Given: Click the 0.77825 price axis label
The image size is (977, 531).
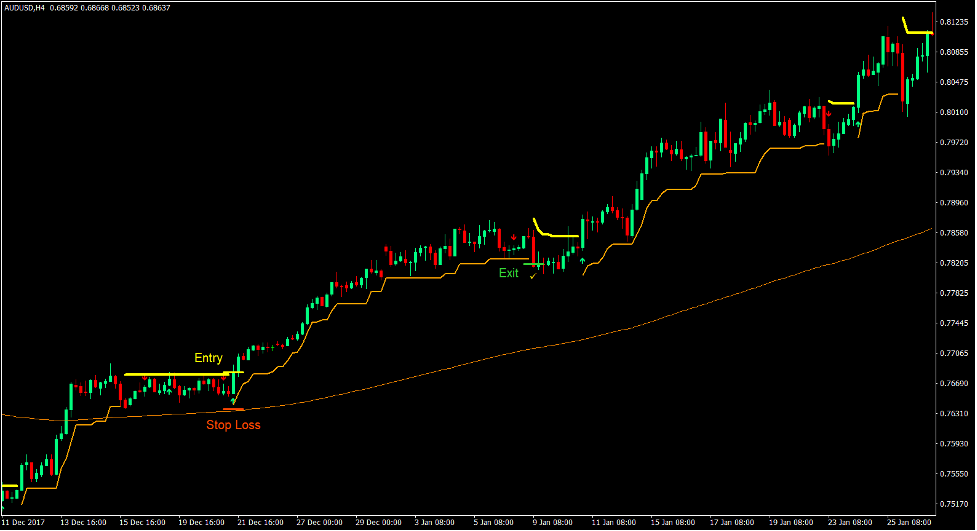Looking at the screenshot, I should click(954, 294).
